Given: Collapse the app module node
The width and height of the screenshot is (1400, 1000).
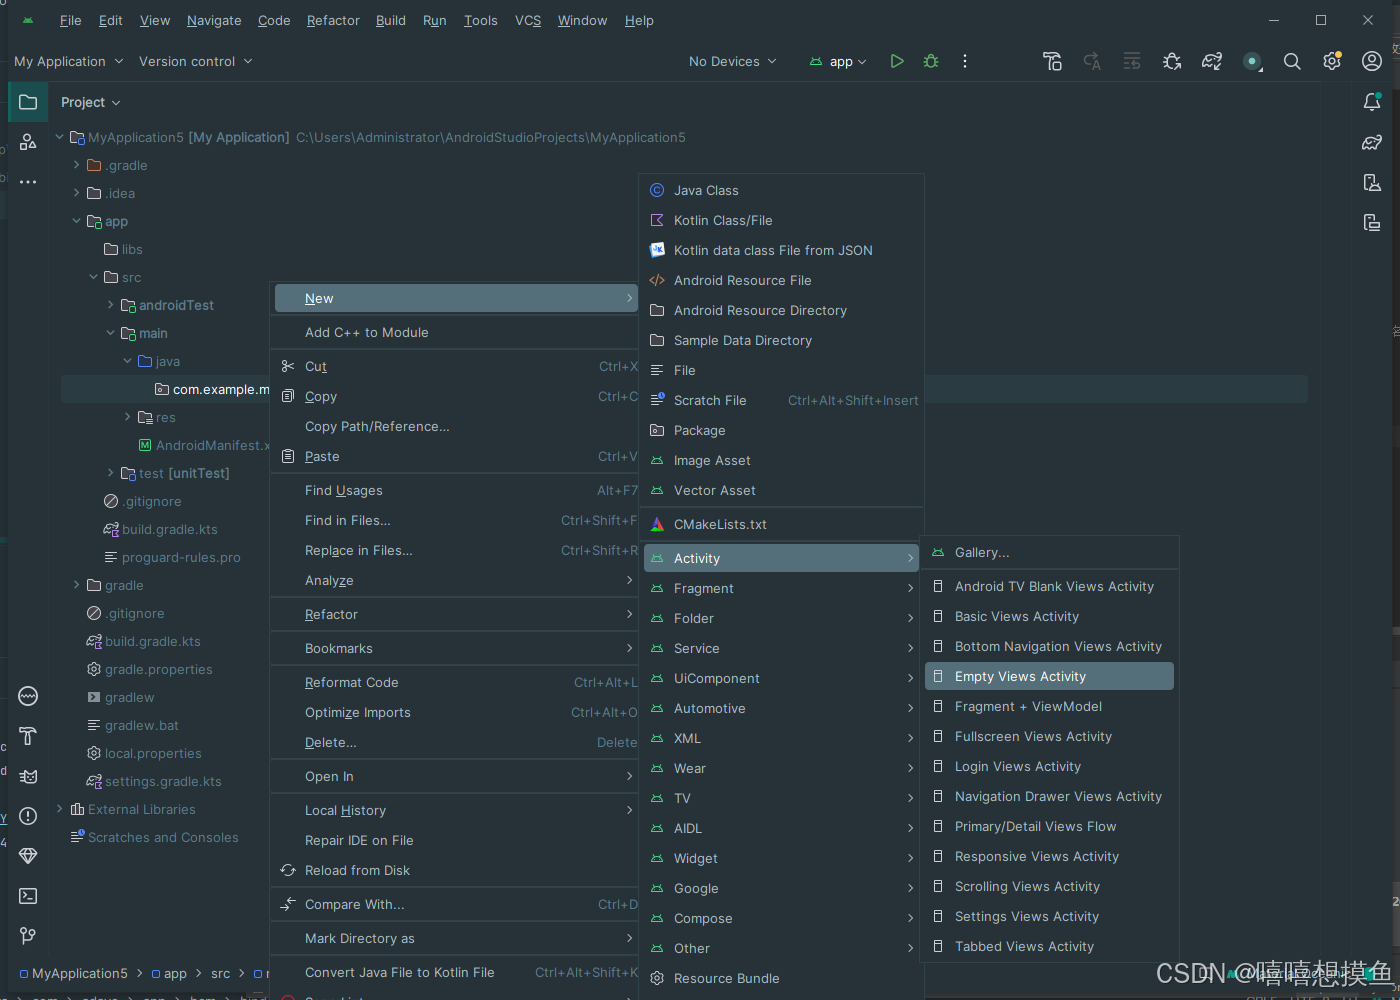Looking at the screenshot, I should (x=76, y=221).
